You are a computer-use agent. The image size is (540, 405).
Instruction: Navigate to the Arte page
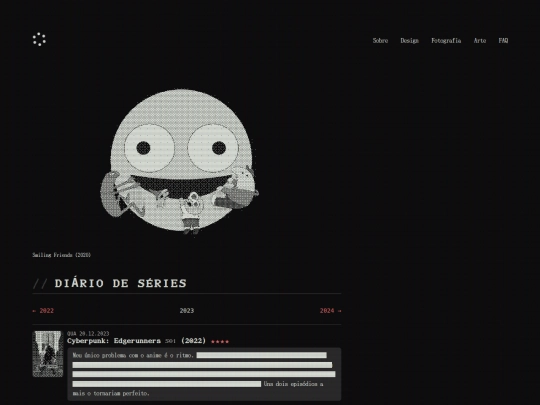[x=480, y=41]
